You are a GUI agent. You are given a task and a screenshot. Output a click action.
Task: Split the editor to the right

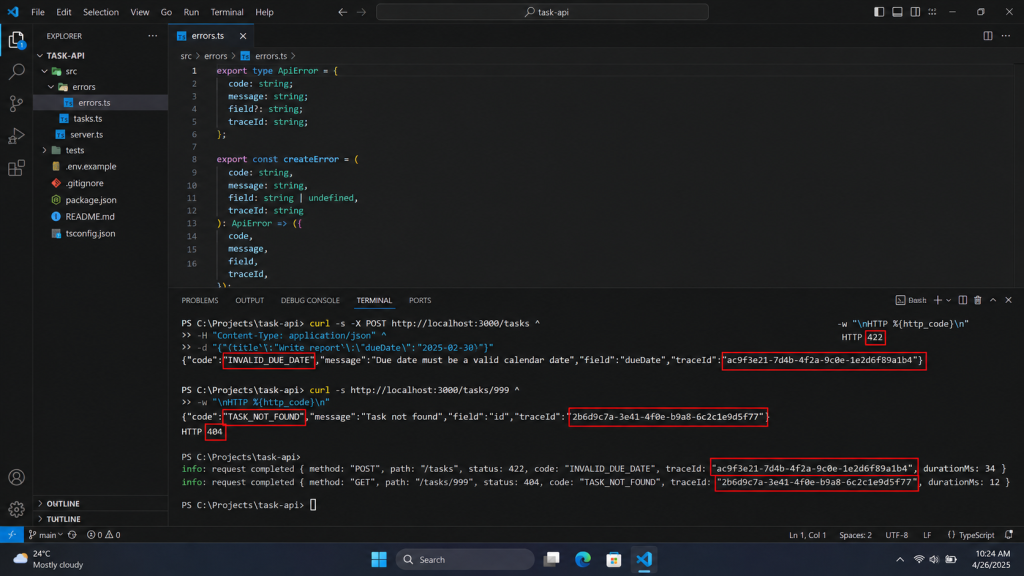pyautogui.click(x=987, y=36)
